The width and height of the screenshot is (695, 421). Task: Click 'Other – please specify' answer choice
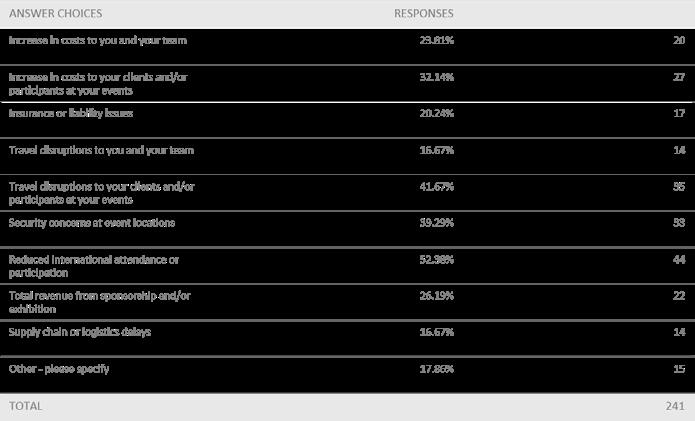[59, 369]
